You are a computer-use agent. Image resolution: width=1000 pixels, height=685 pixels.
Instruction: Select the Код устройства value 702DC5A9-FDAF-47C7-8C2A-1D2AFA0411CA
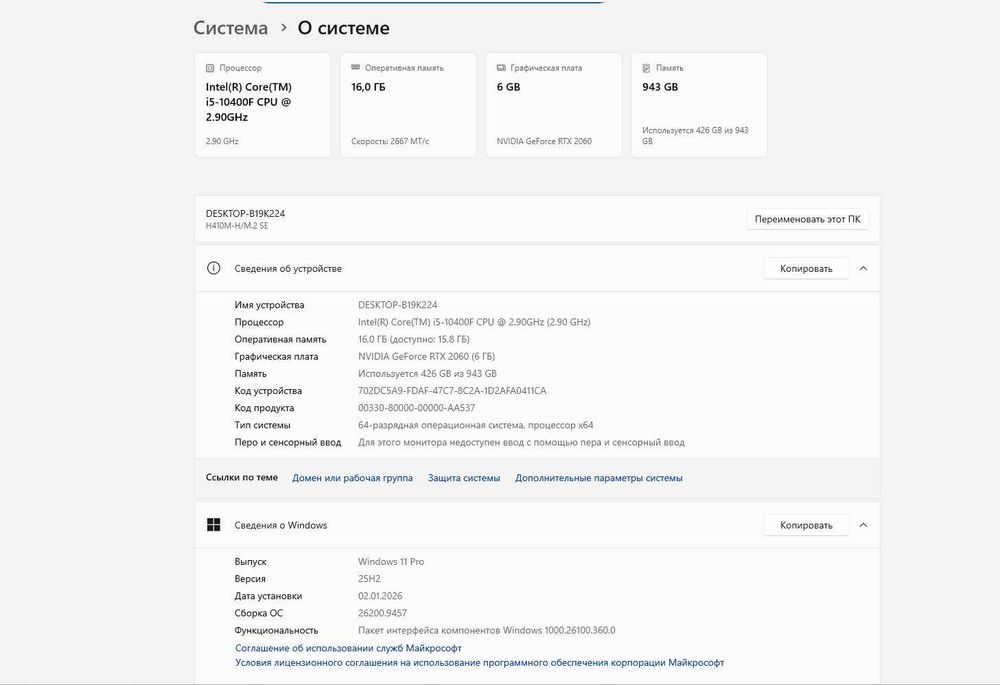point(452,390)
